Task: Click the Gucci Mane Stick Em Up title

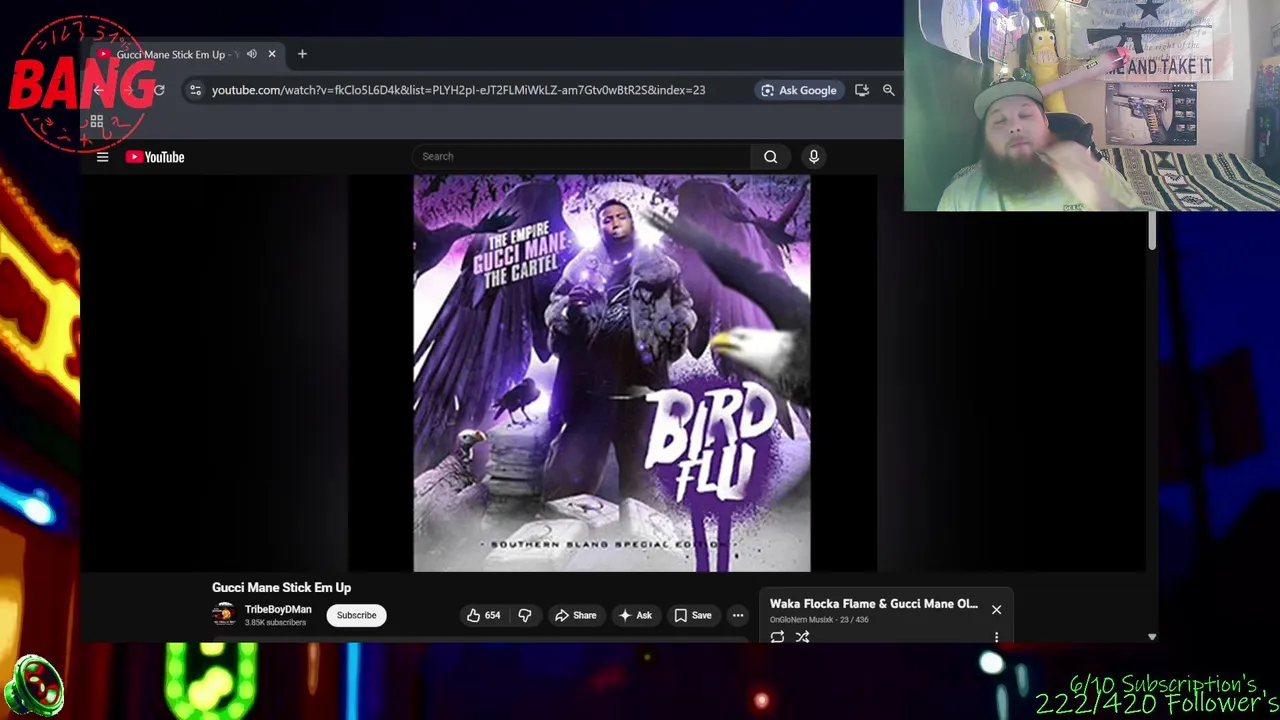Action: pyautogui.click(x=281, y=588)
